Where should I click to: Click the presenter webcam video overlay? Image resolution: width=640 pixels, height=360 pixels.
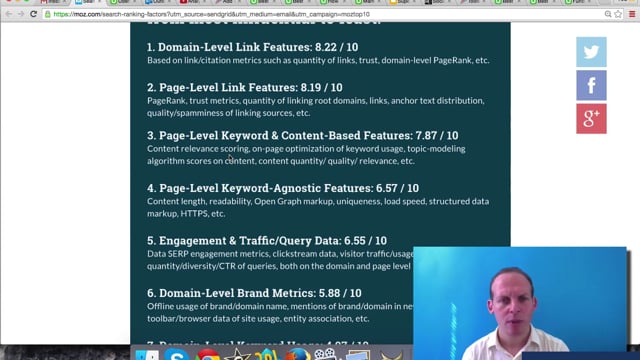tap(520, 303)
